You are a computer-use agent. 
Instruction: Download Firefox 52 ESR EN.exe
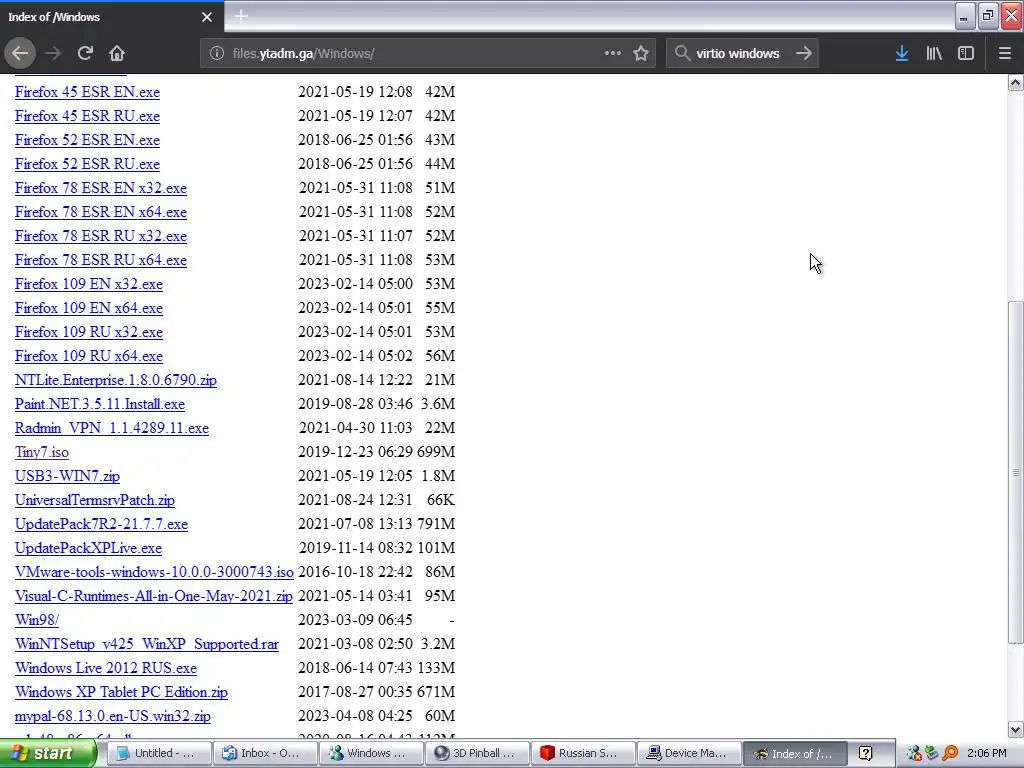87,140
